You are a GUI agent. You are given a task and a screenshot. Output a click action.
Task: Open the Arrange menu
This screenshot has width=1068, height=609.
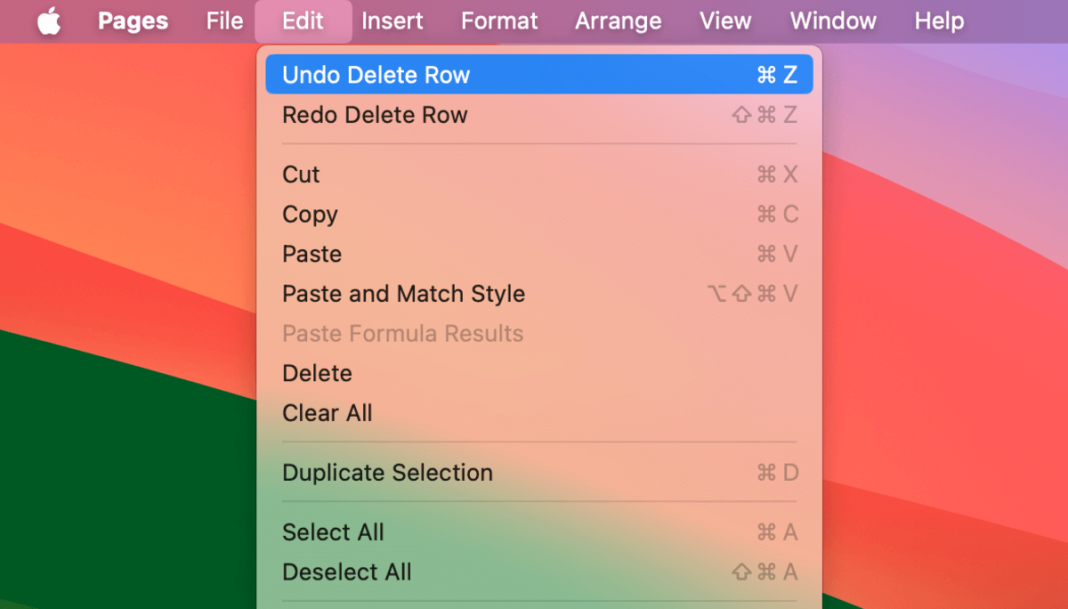[x=618, y=20]
